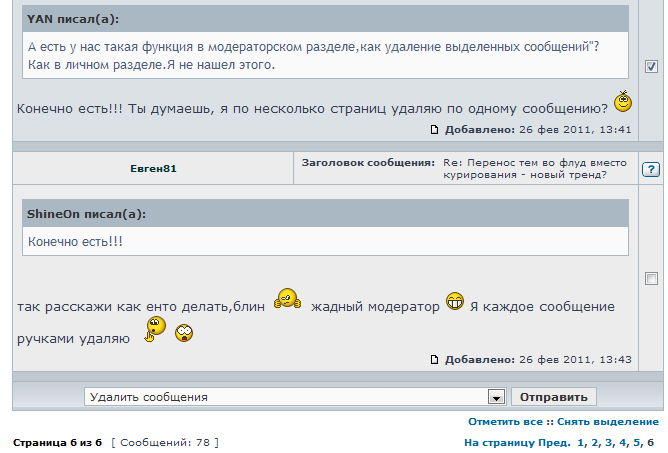Open the Евген81 author profile name

click(x=153, y=169)
